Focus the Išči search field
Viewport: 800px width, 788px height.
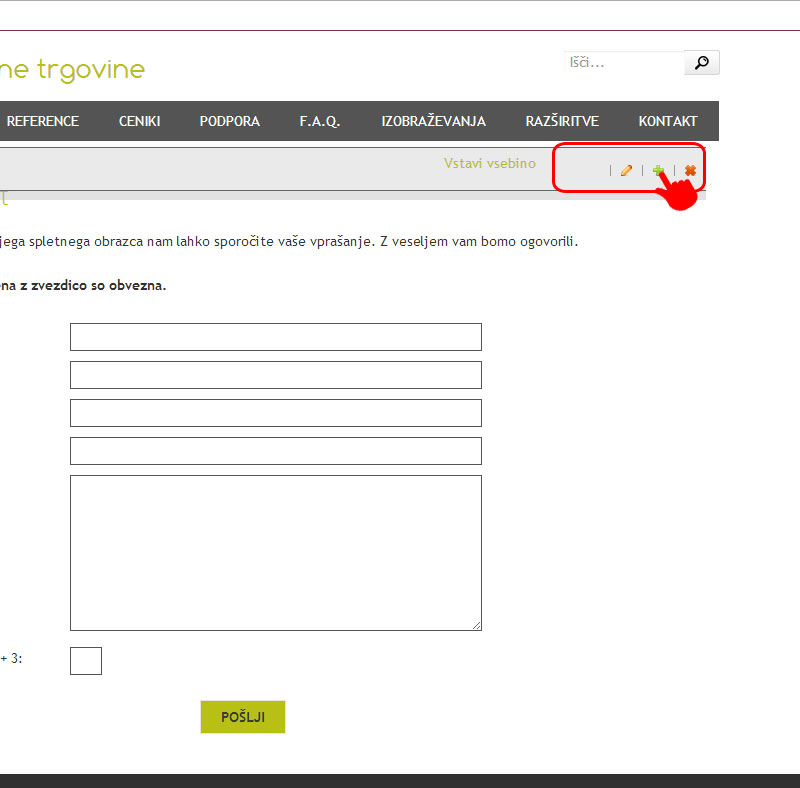pos(624,62)
